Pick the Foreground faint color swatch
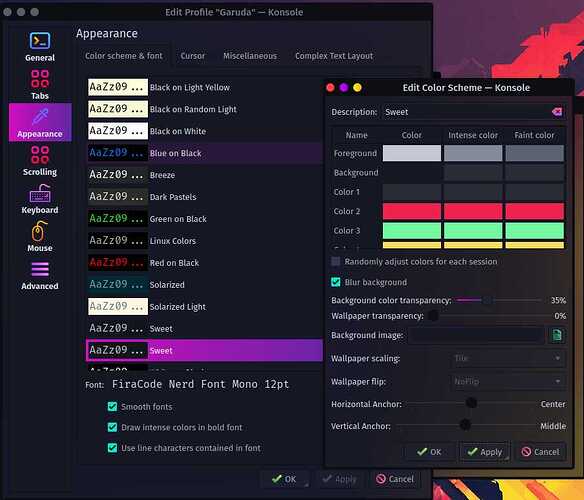 click(534, 153)
